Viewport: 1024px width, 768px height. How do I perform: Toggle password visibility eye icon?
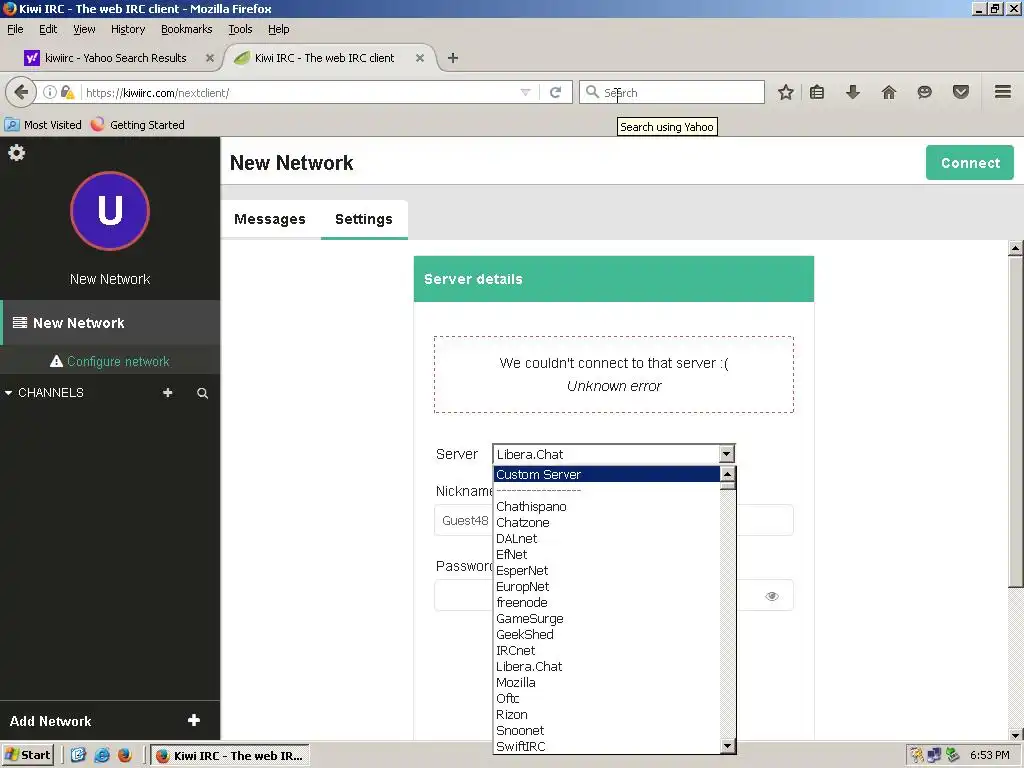[772, 596]
